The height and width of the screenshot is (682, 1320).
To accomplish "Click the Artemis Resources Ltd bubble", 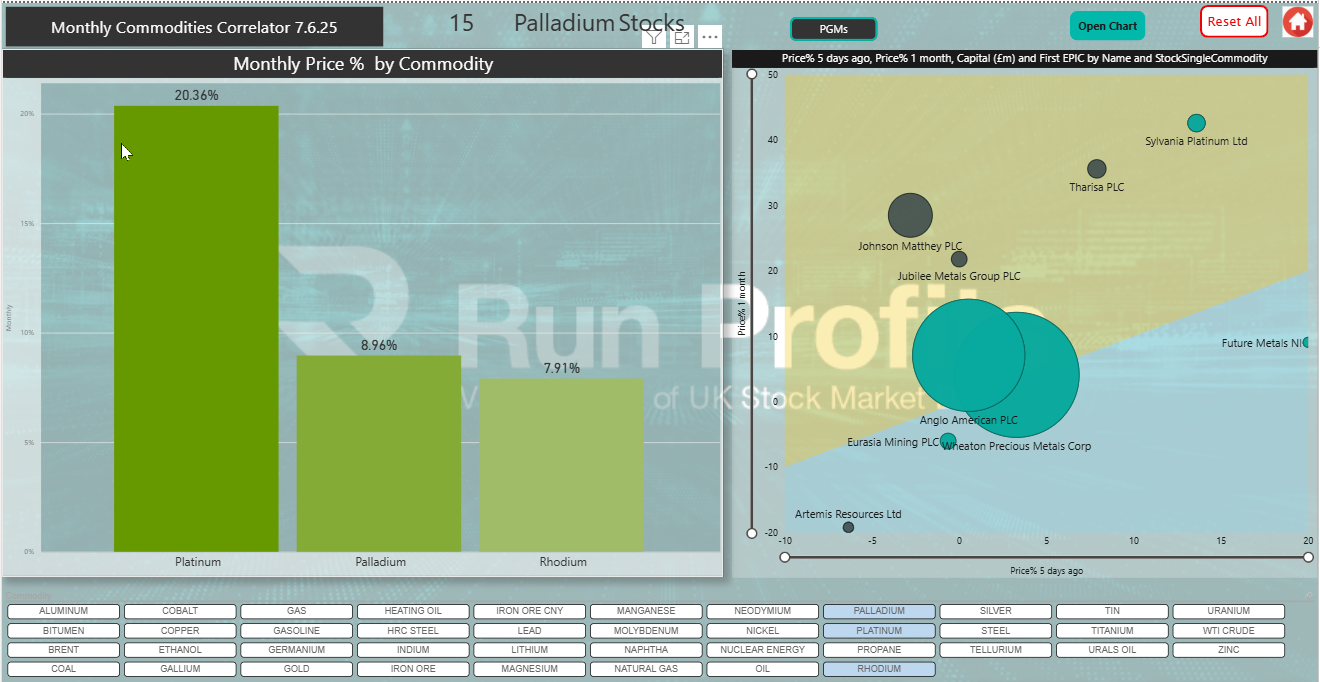I will click(x=848, y=527).
